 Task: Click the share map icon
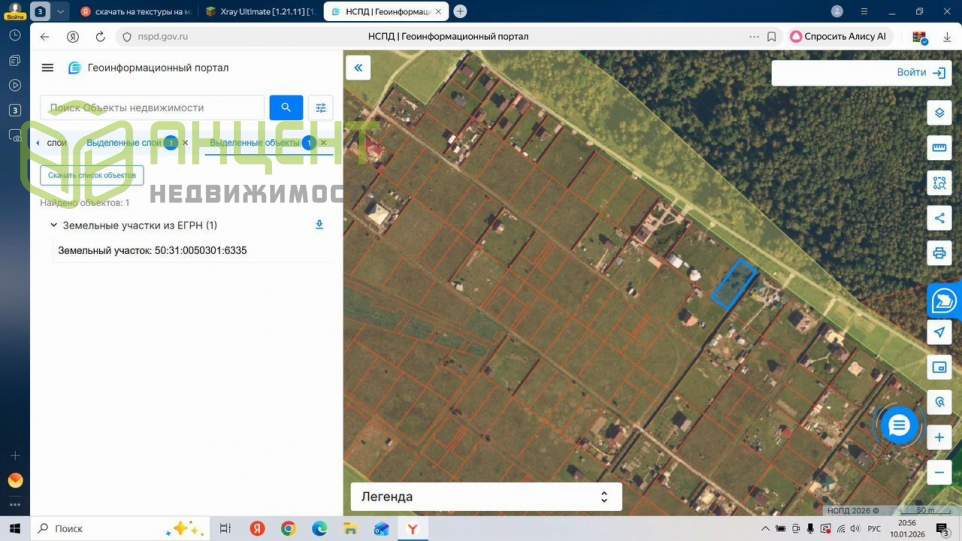tap(939, 217)
